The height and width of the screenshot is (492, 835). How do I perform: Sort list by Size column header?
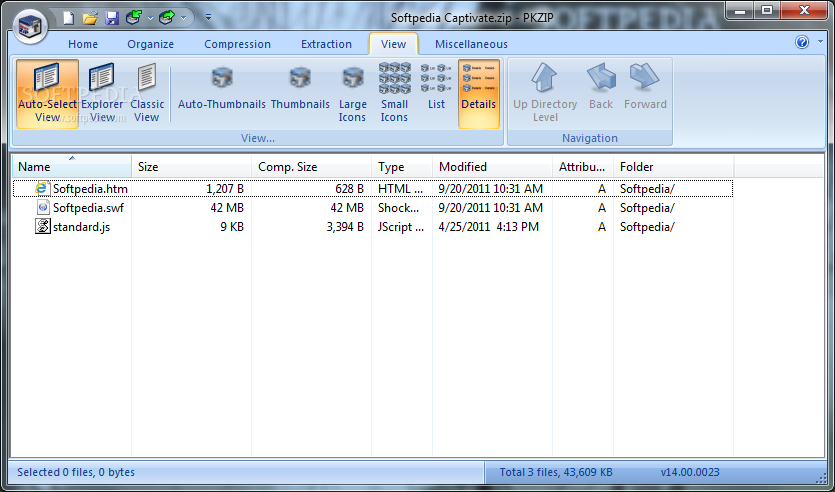tap(192, 167)
